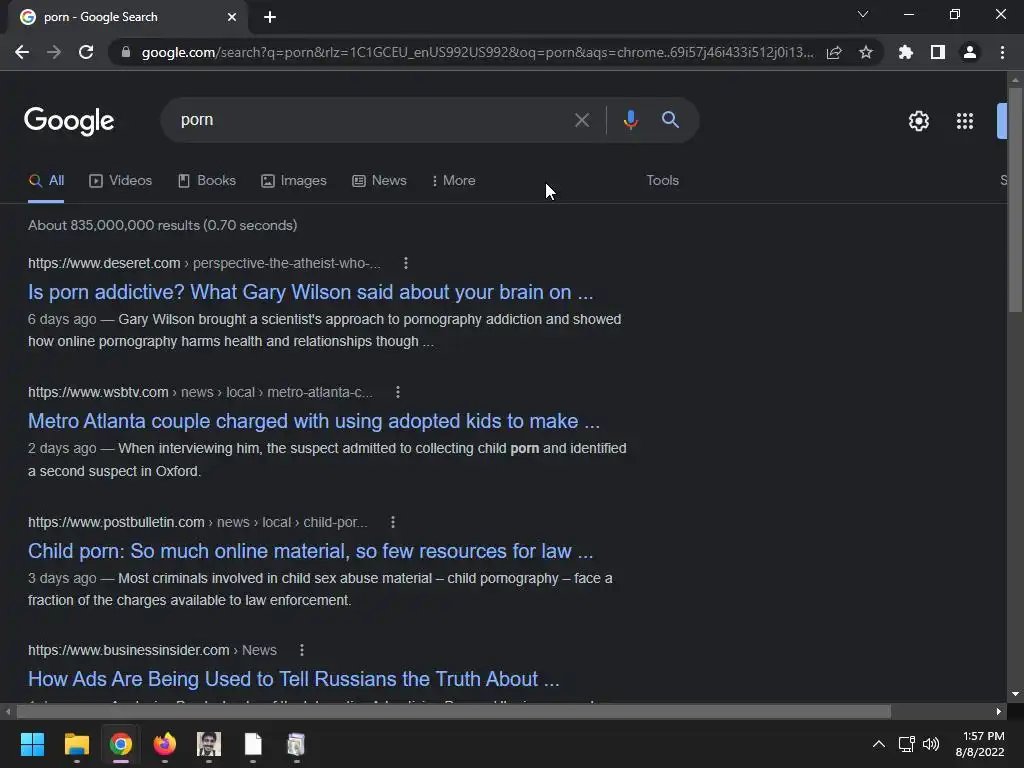This screenshot has width=1024, height=768.
Task: Clear the search box with the X icon
Action: pyautogui.click(x=581, y=120)
